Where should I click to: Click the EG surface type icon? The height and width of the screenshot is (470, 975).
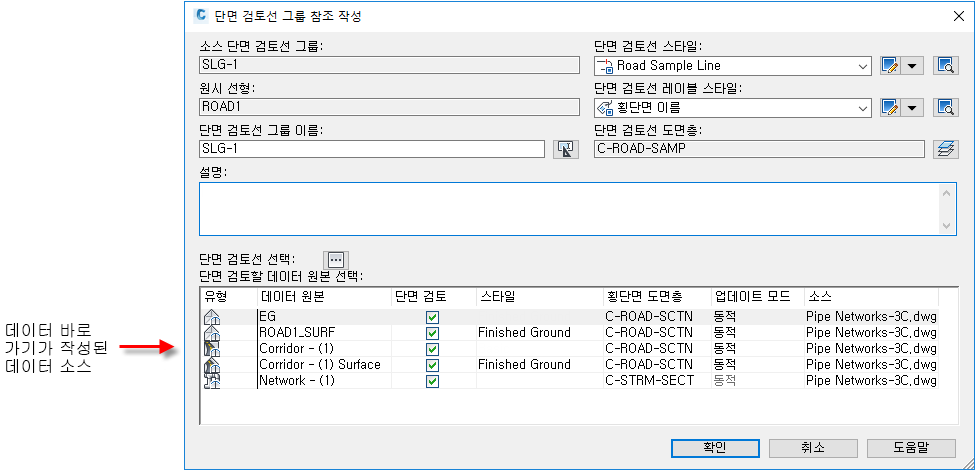point(211,317)
